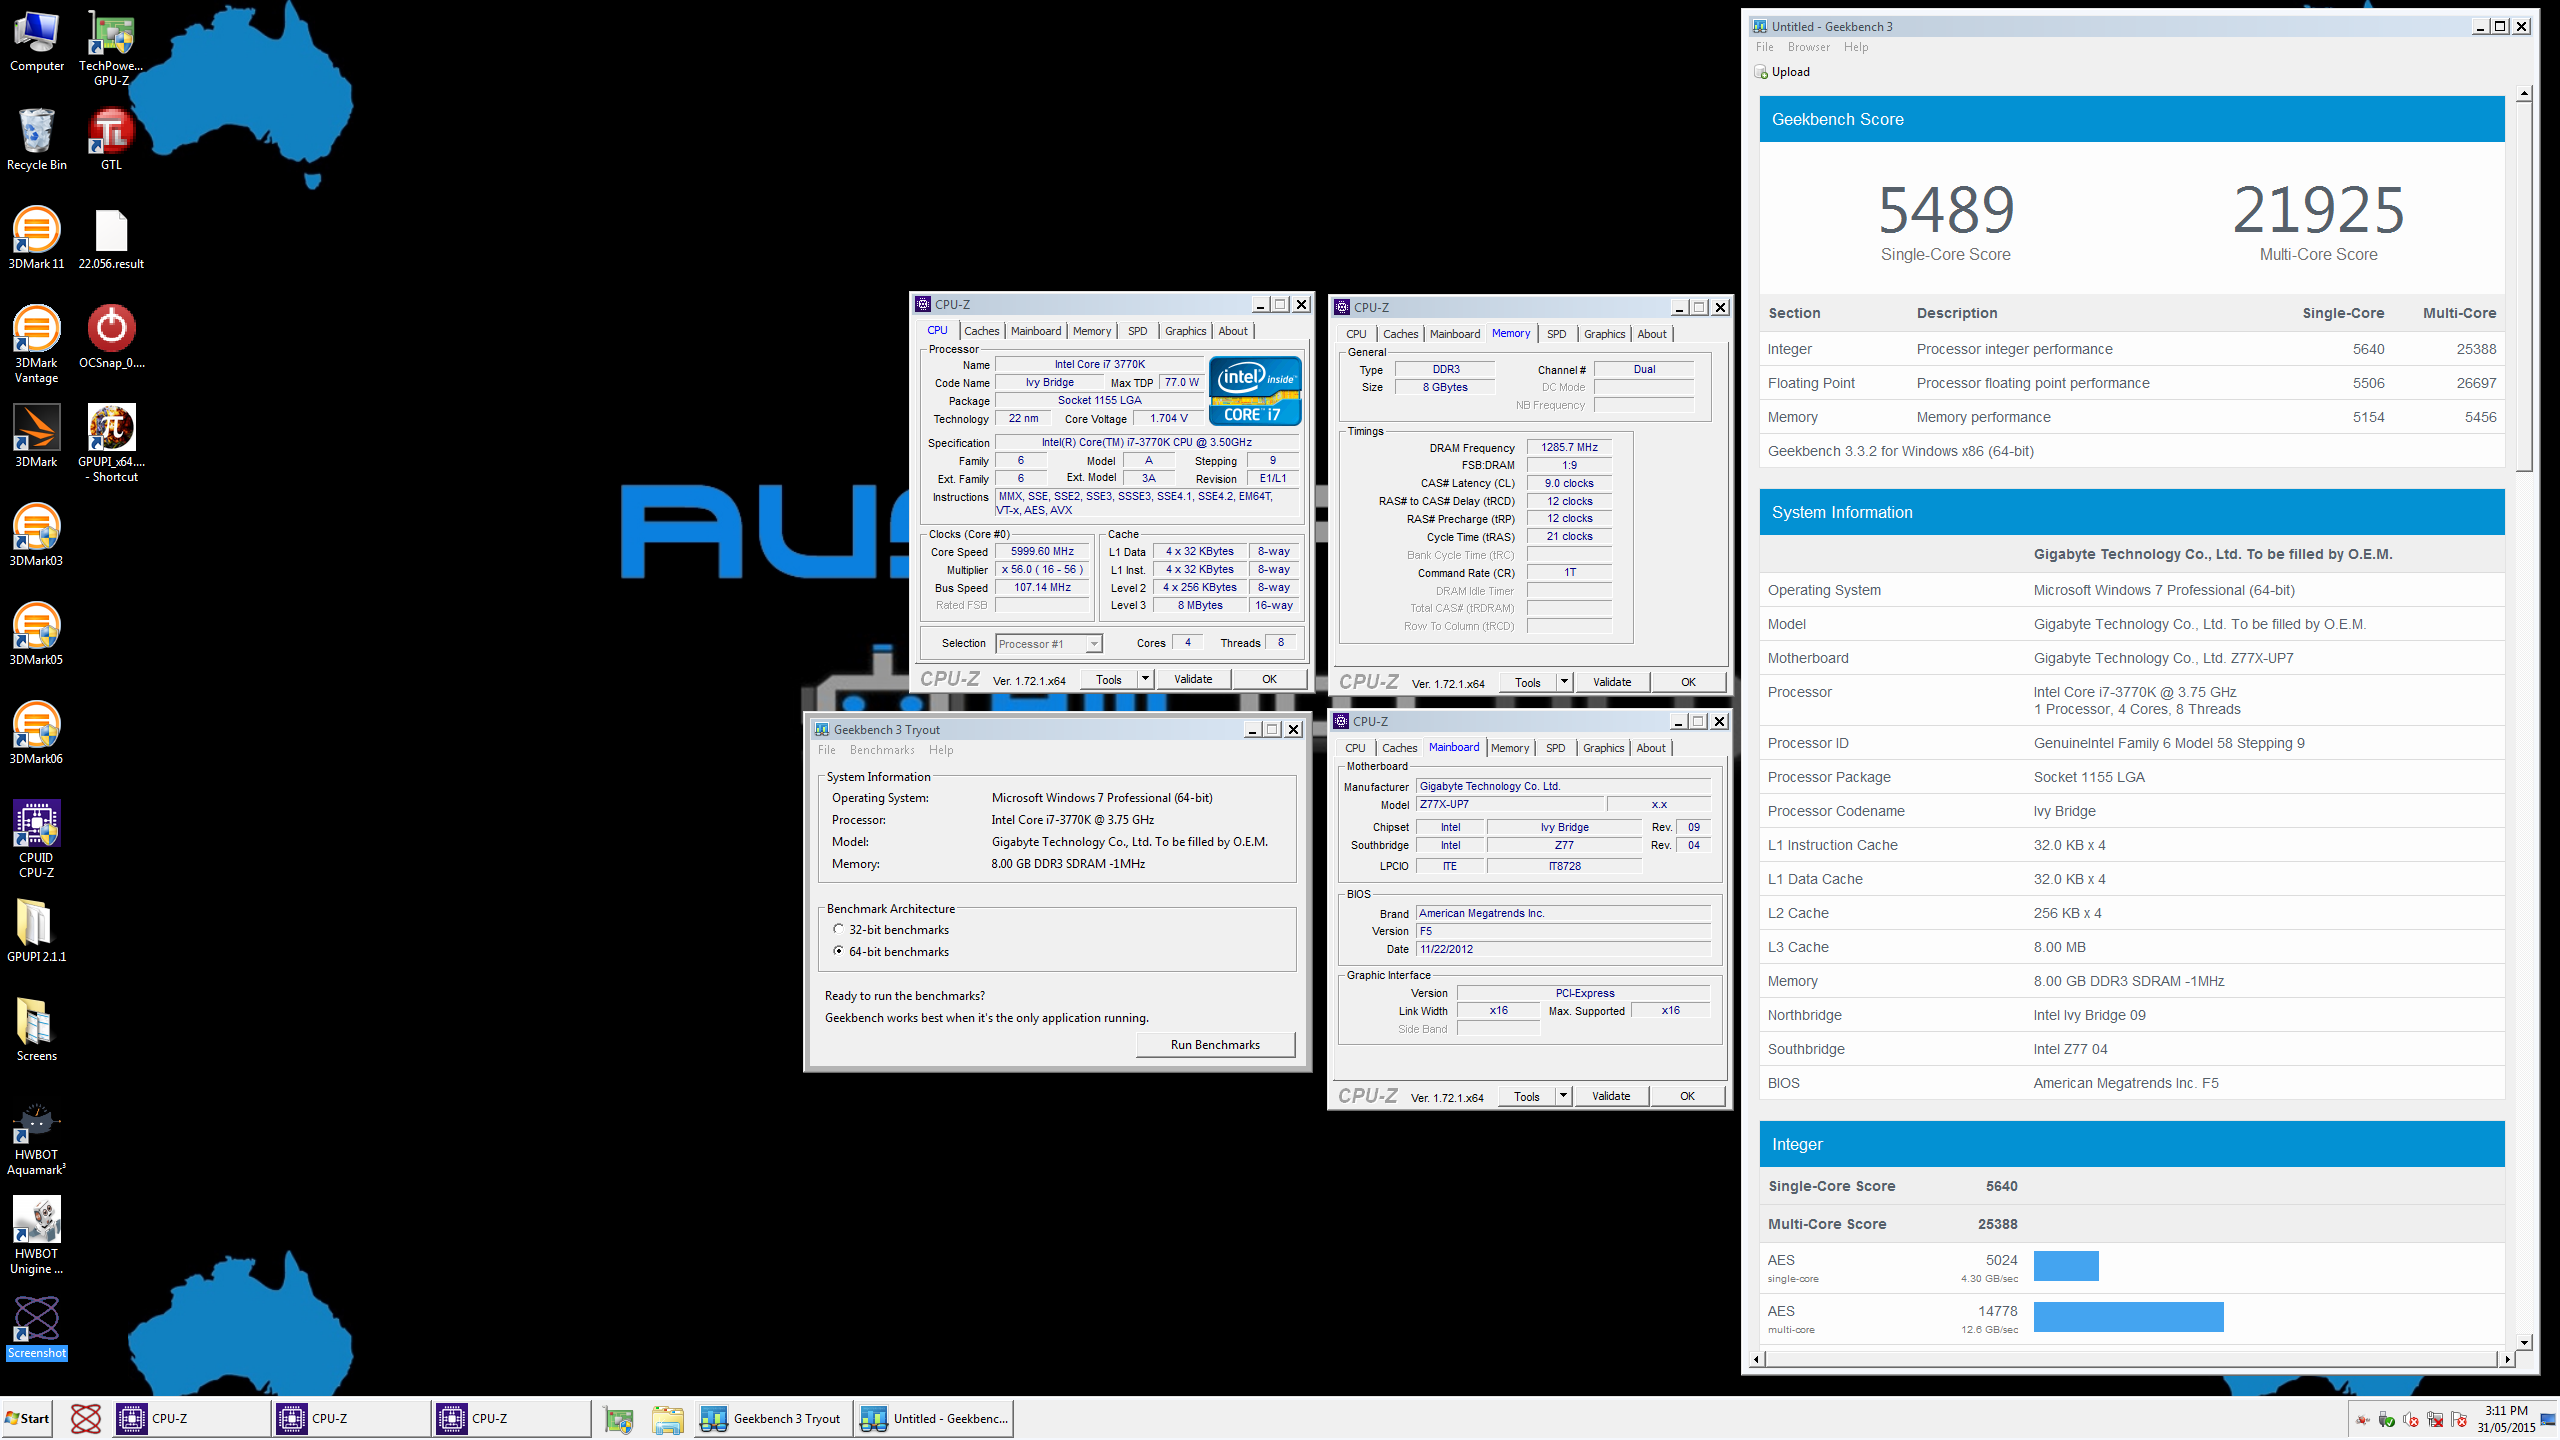Click Geekbench results vertical scrollbar up arrow
2560x1440 pixels.
coord(2524,93)
